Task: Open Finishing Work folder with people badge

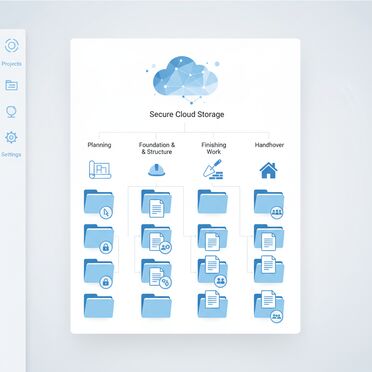Action: pyautogui.click(x=213, y=271)
